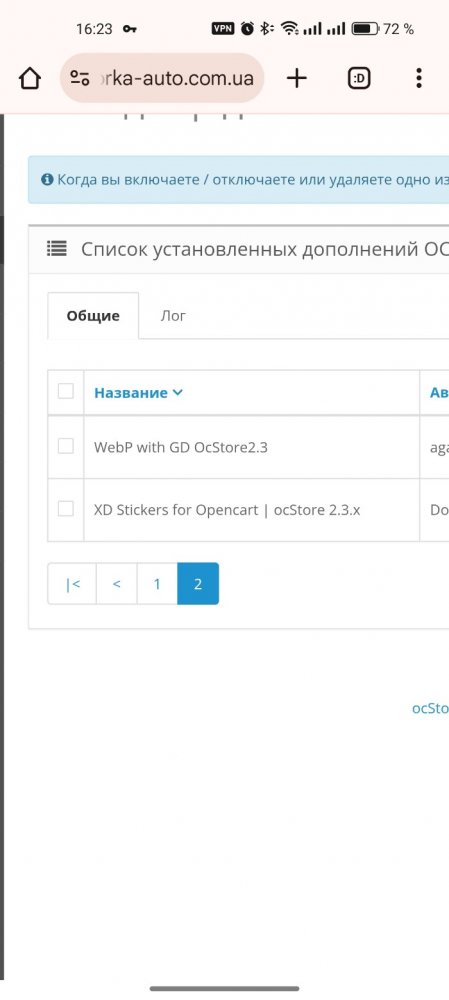449x1000 pixels.
Task: Click the active page 2 button
Action: pos(198,584)
